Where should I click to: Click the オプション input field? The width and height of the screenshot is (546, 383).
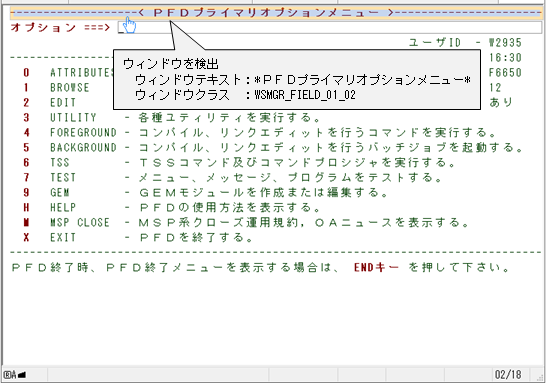pyautogui.click(x=329, y=27)
